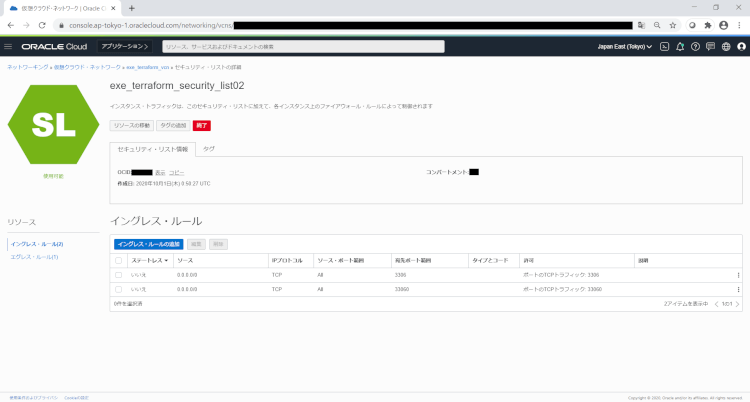Click the search resources and services field
Viewport: 750px width, 402px height.
(303, 46)
